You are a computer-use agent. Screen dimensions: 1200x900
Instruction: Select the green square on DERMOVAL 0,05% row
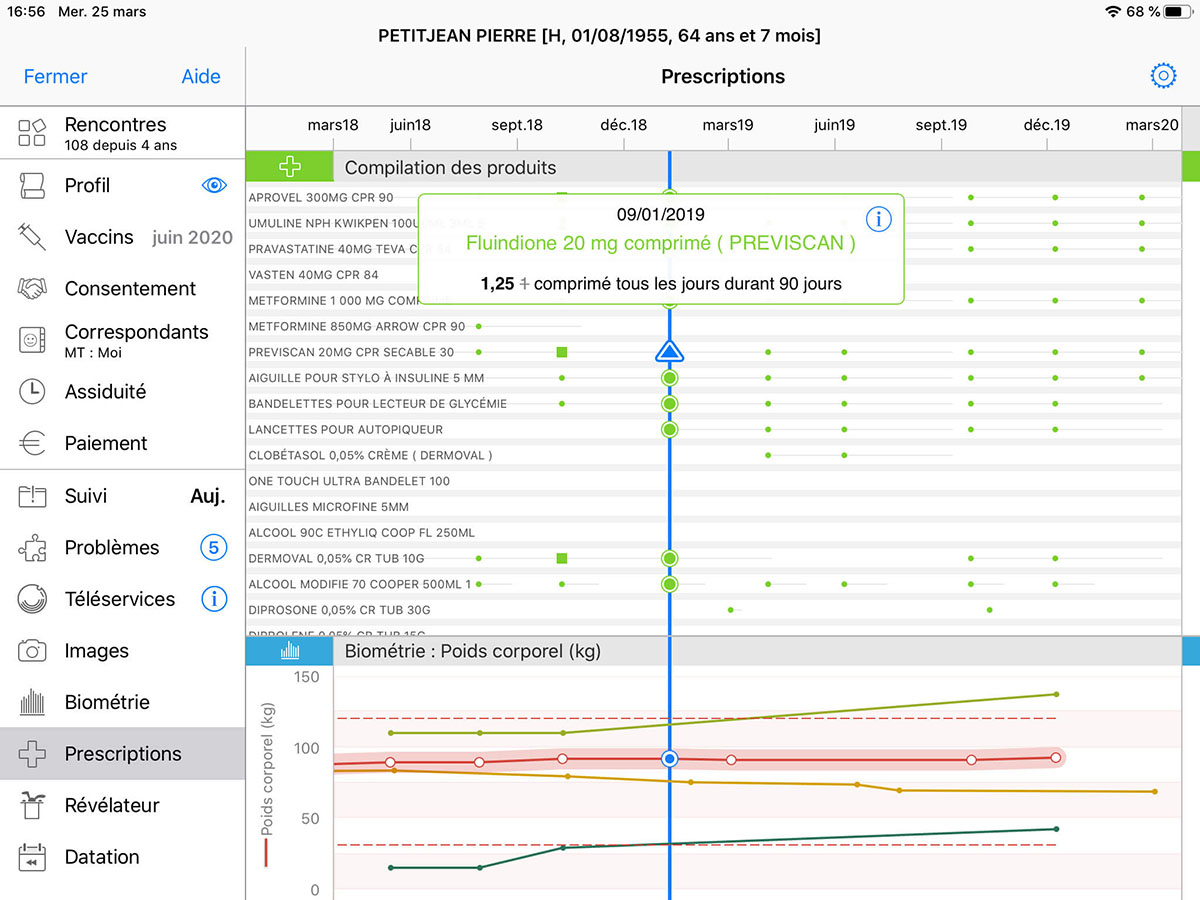[x=562, y=558]
